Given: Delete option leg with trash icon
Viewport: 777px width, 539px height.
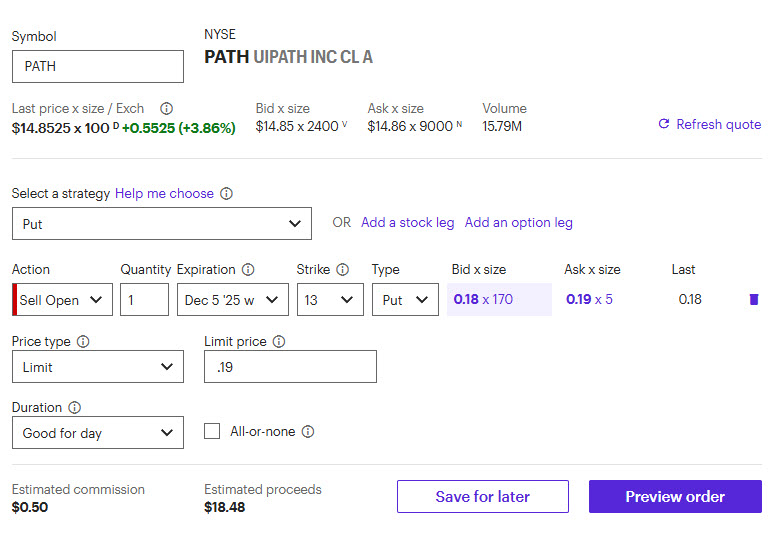Looking at the screenshot, I should [753, 299].
